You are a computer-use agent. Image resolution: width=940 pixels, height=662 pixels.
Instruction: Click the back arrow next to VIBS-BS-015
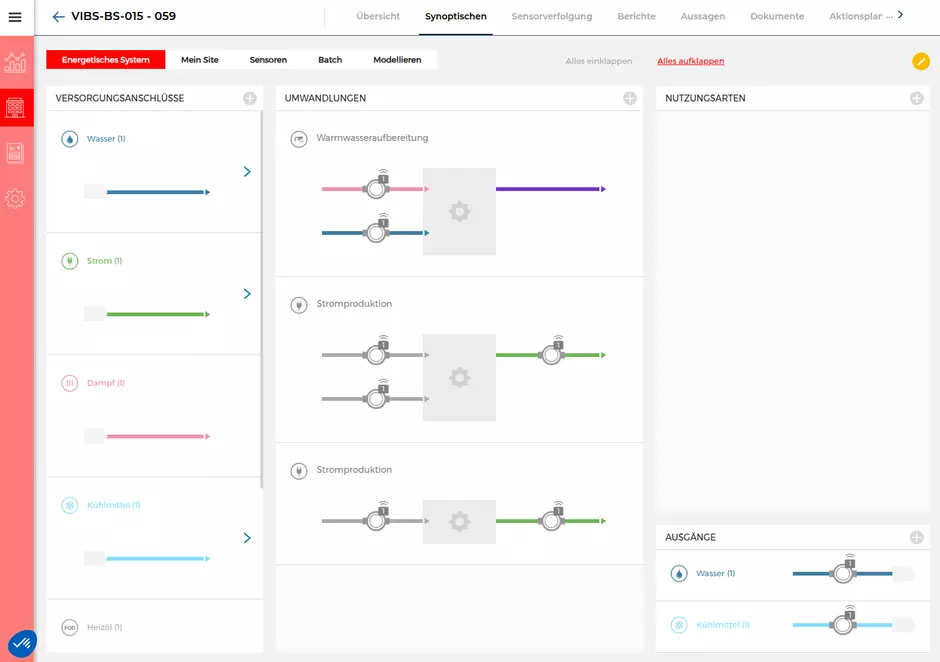[58, 17]
